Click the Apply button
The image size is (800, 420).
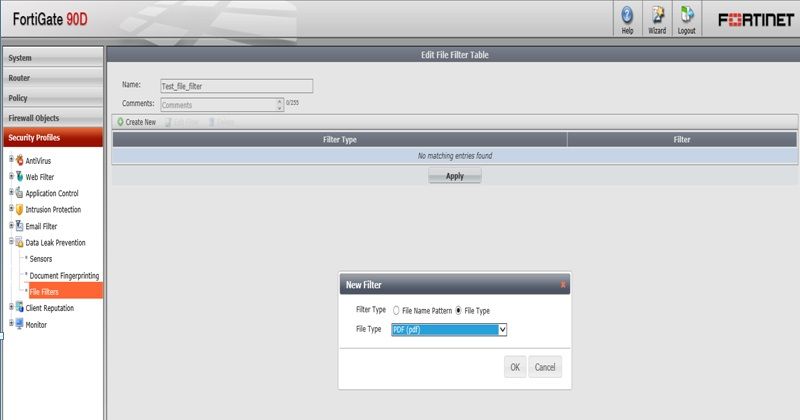click(455, 176)
